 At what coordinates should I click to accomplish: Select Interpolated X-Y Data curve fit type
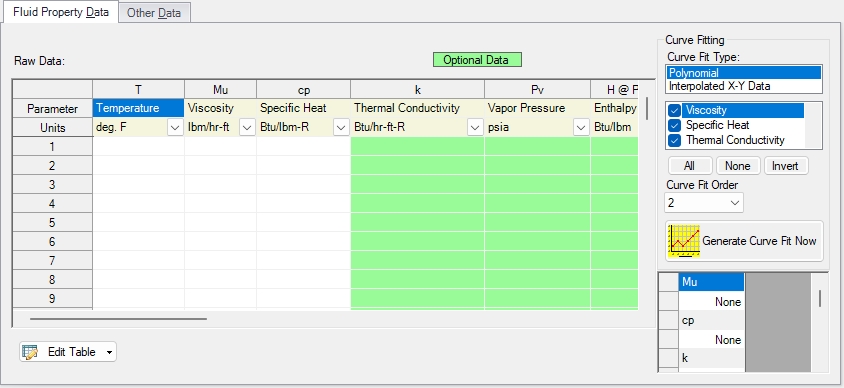coord(744,86)
